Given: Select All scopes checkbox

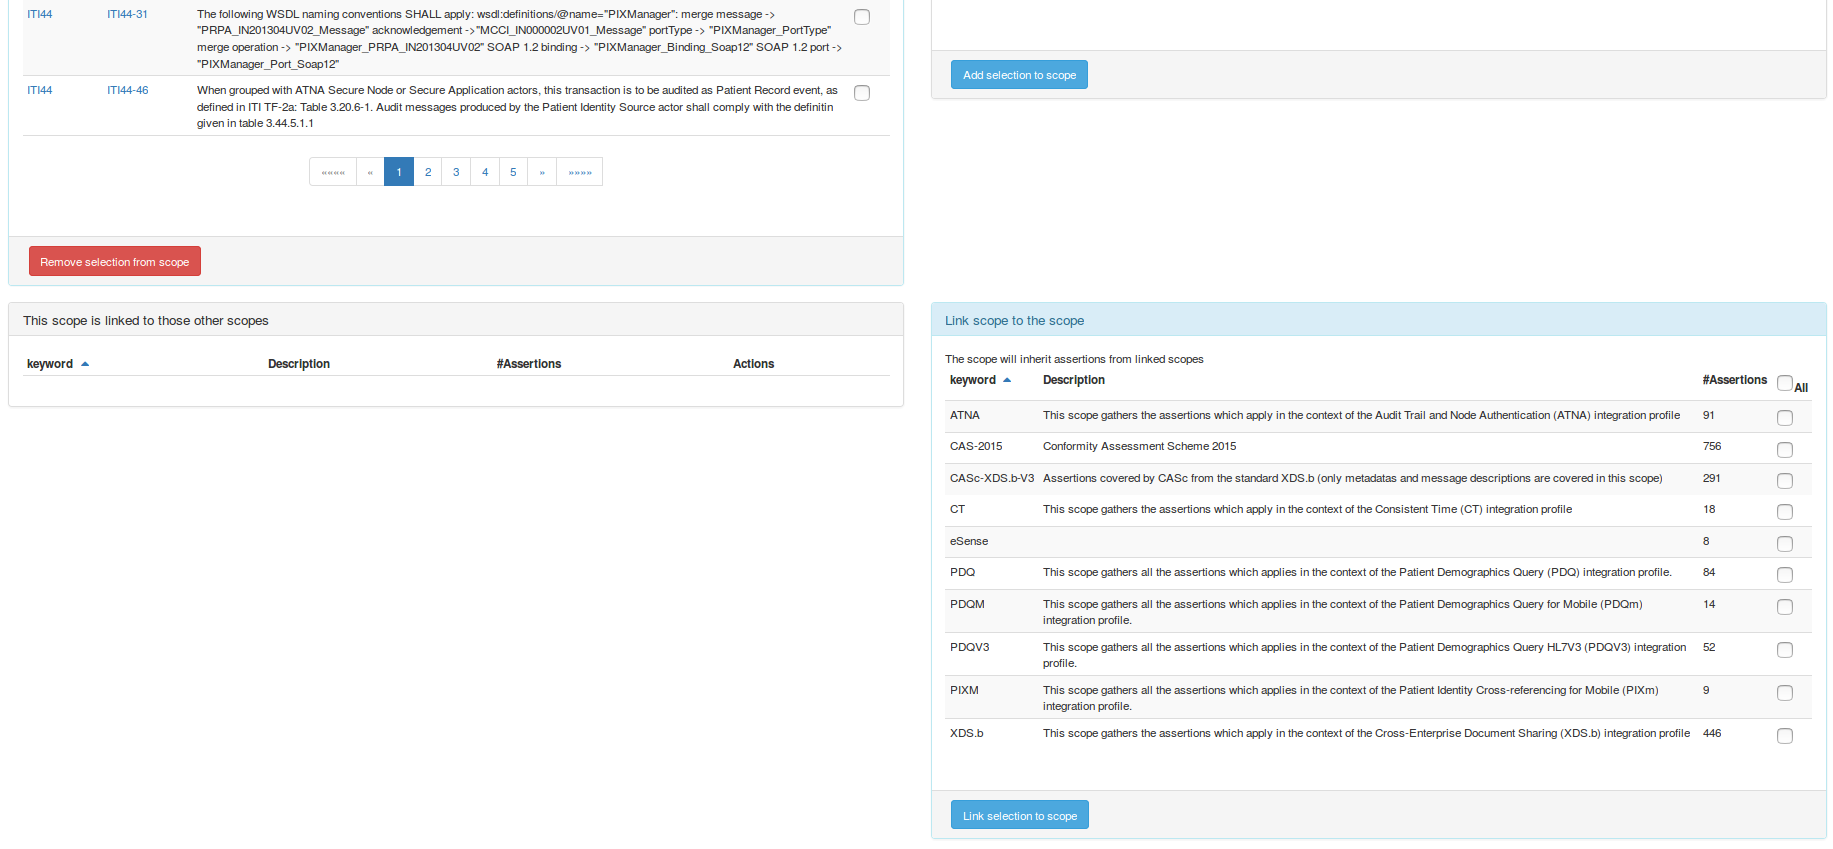Looking at the screenshot, I should coord(1785,383).
